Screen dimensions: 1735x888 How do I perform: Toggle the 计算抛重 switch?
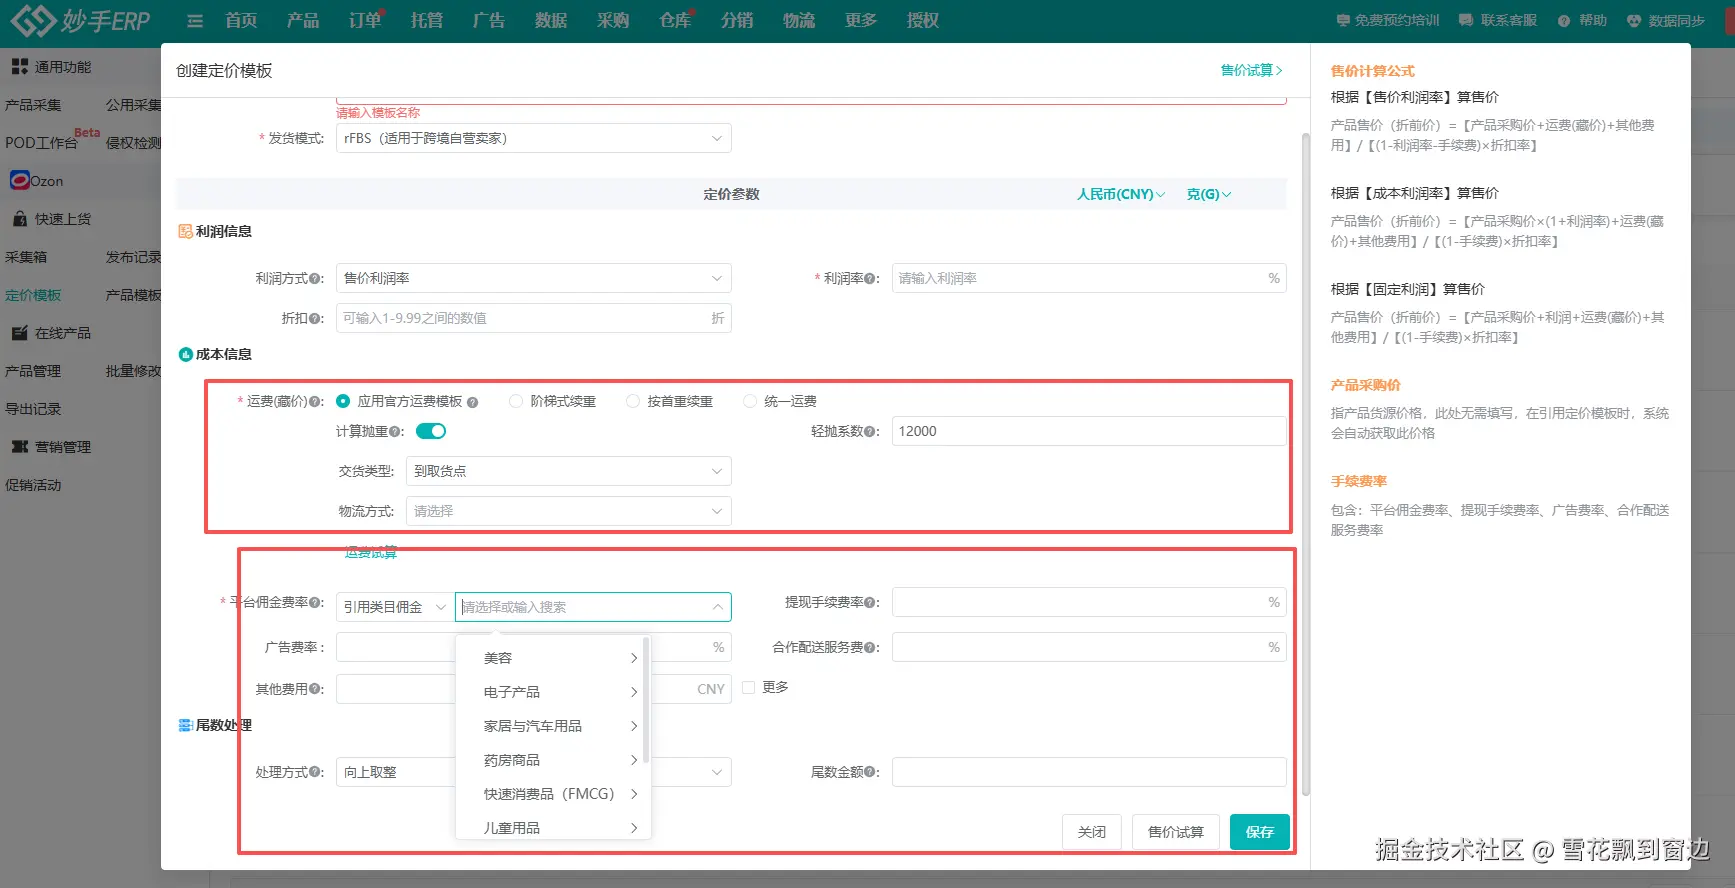click(431, 431)
